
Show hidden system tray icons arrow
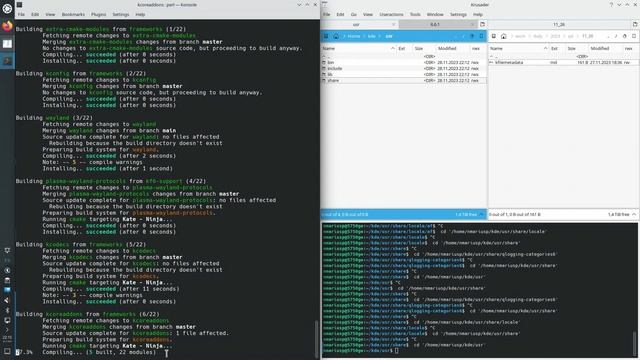coord(7,329)
